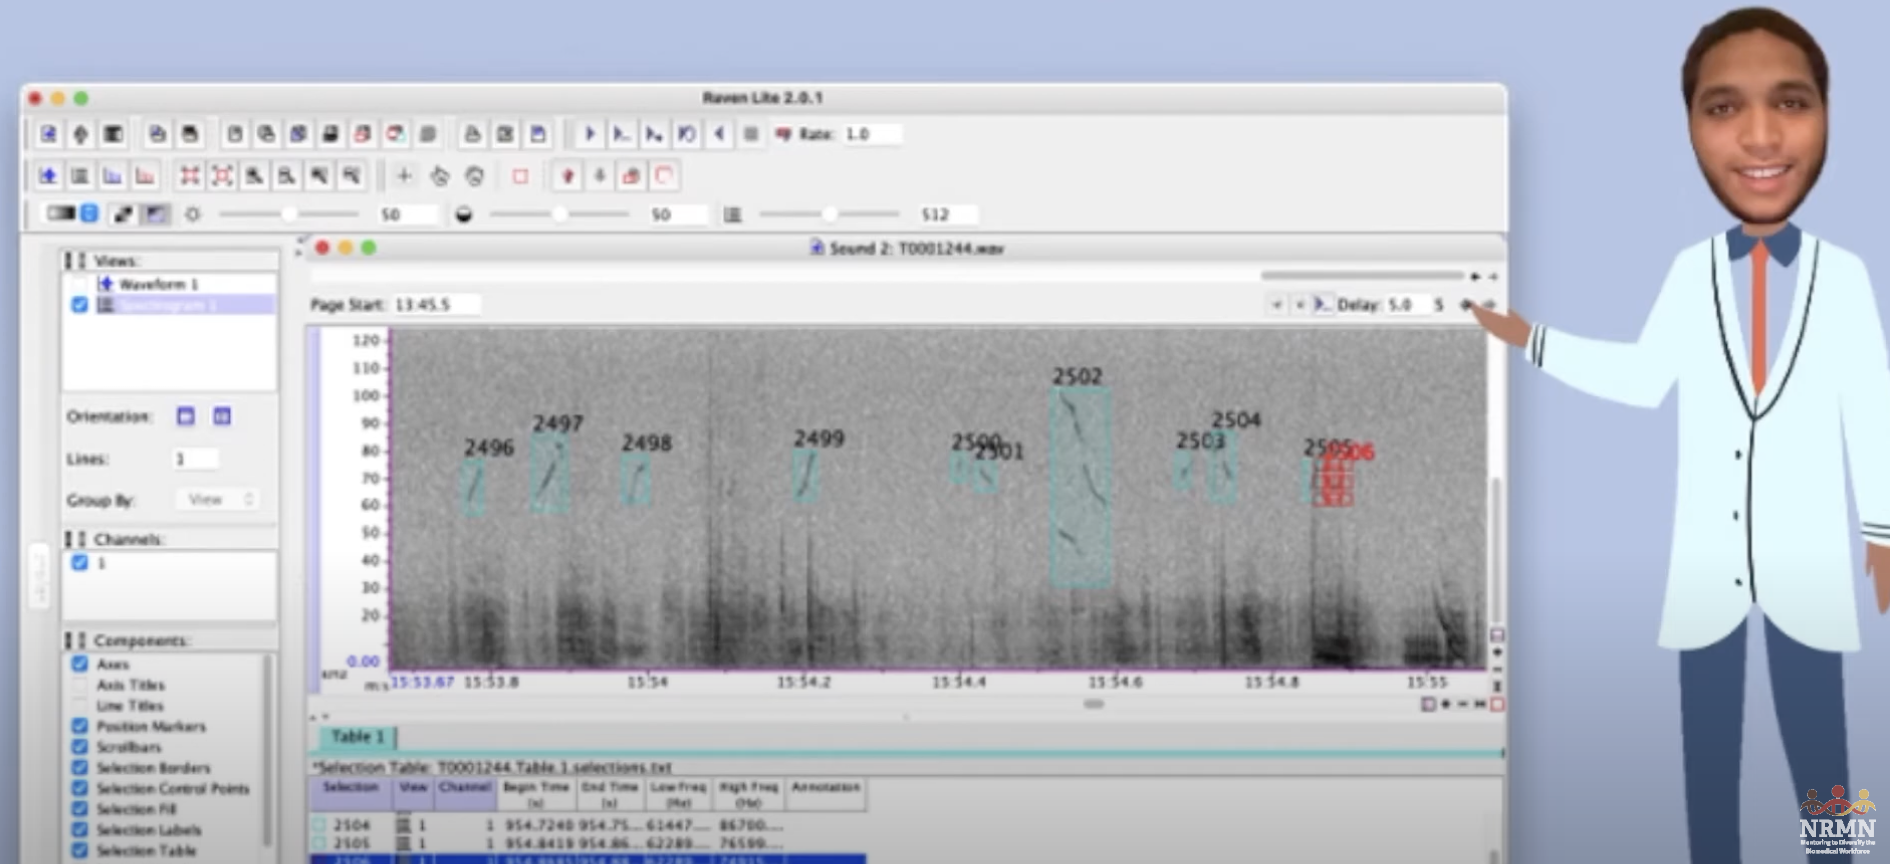Click the half-filled contrast icon
Viewport: 1890px width, 864px height.
click(x=463, y=214)
